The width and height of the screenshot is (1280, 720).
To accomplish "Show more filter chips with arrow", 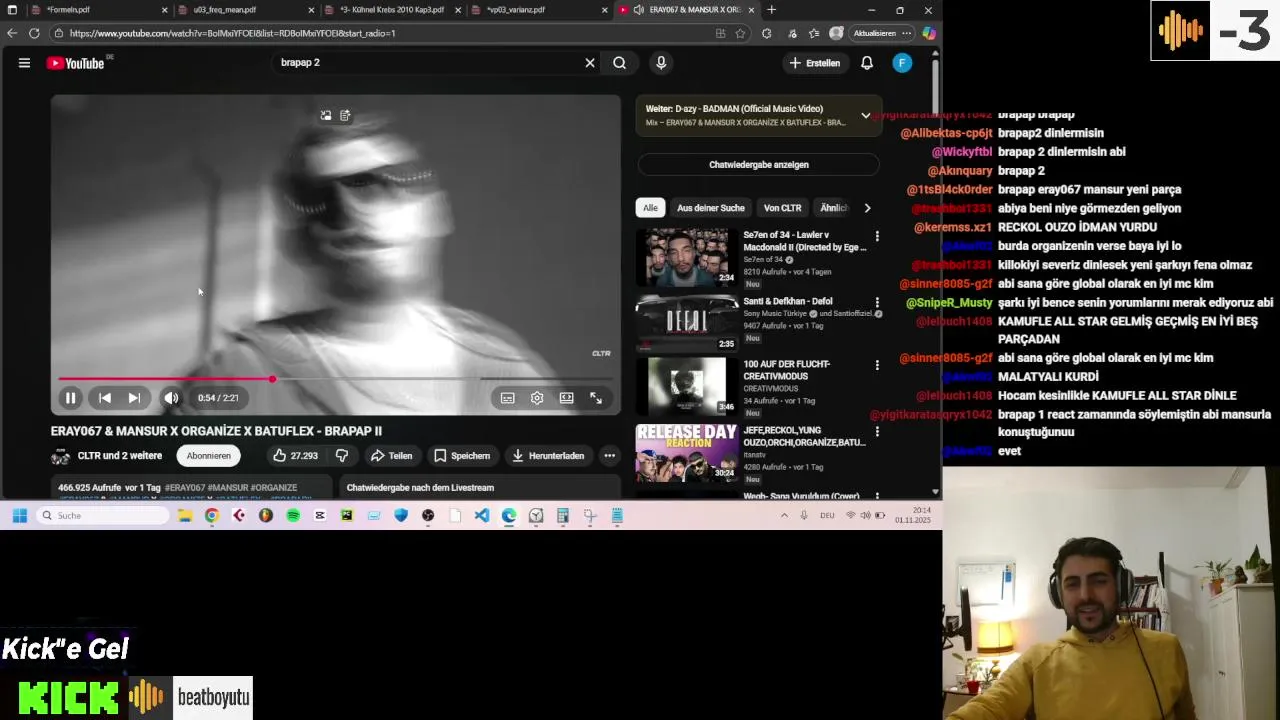I will coord(867,208).
